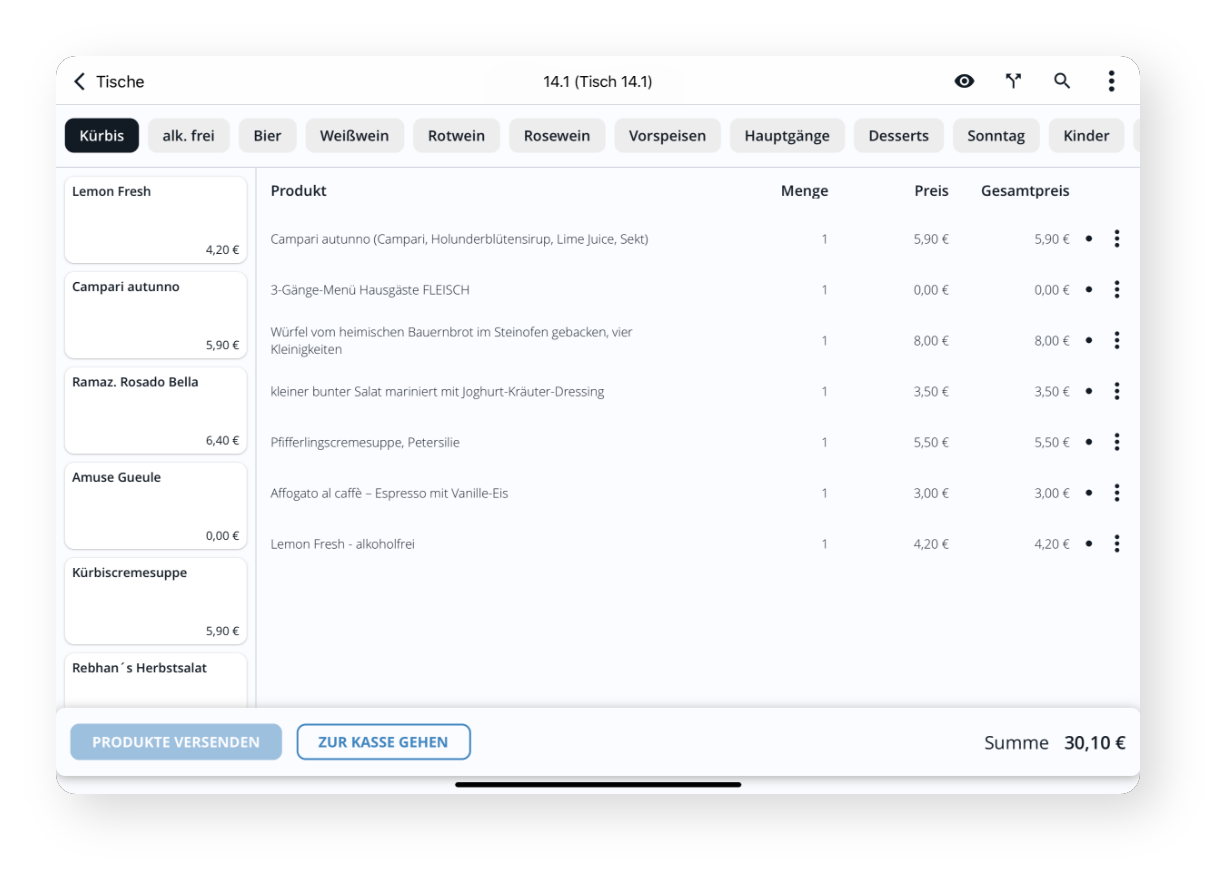The image size is (1228, 882).
Task: Open three-dot menu for 3-Gänge-Menü row
Action: click(x=1116, y=290)
